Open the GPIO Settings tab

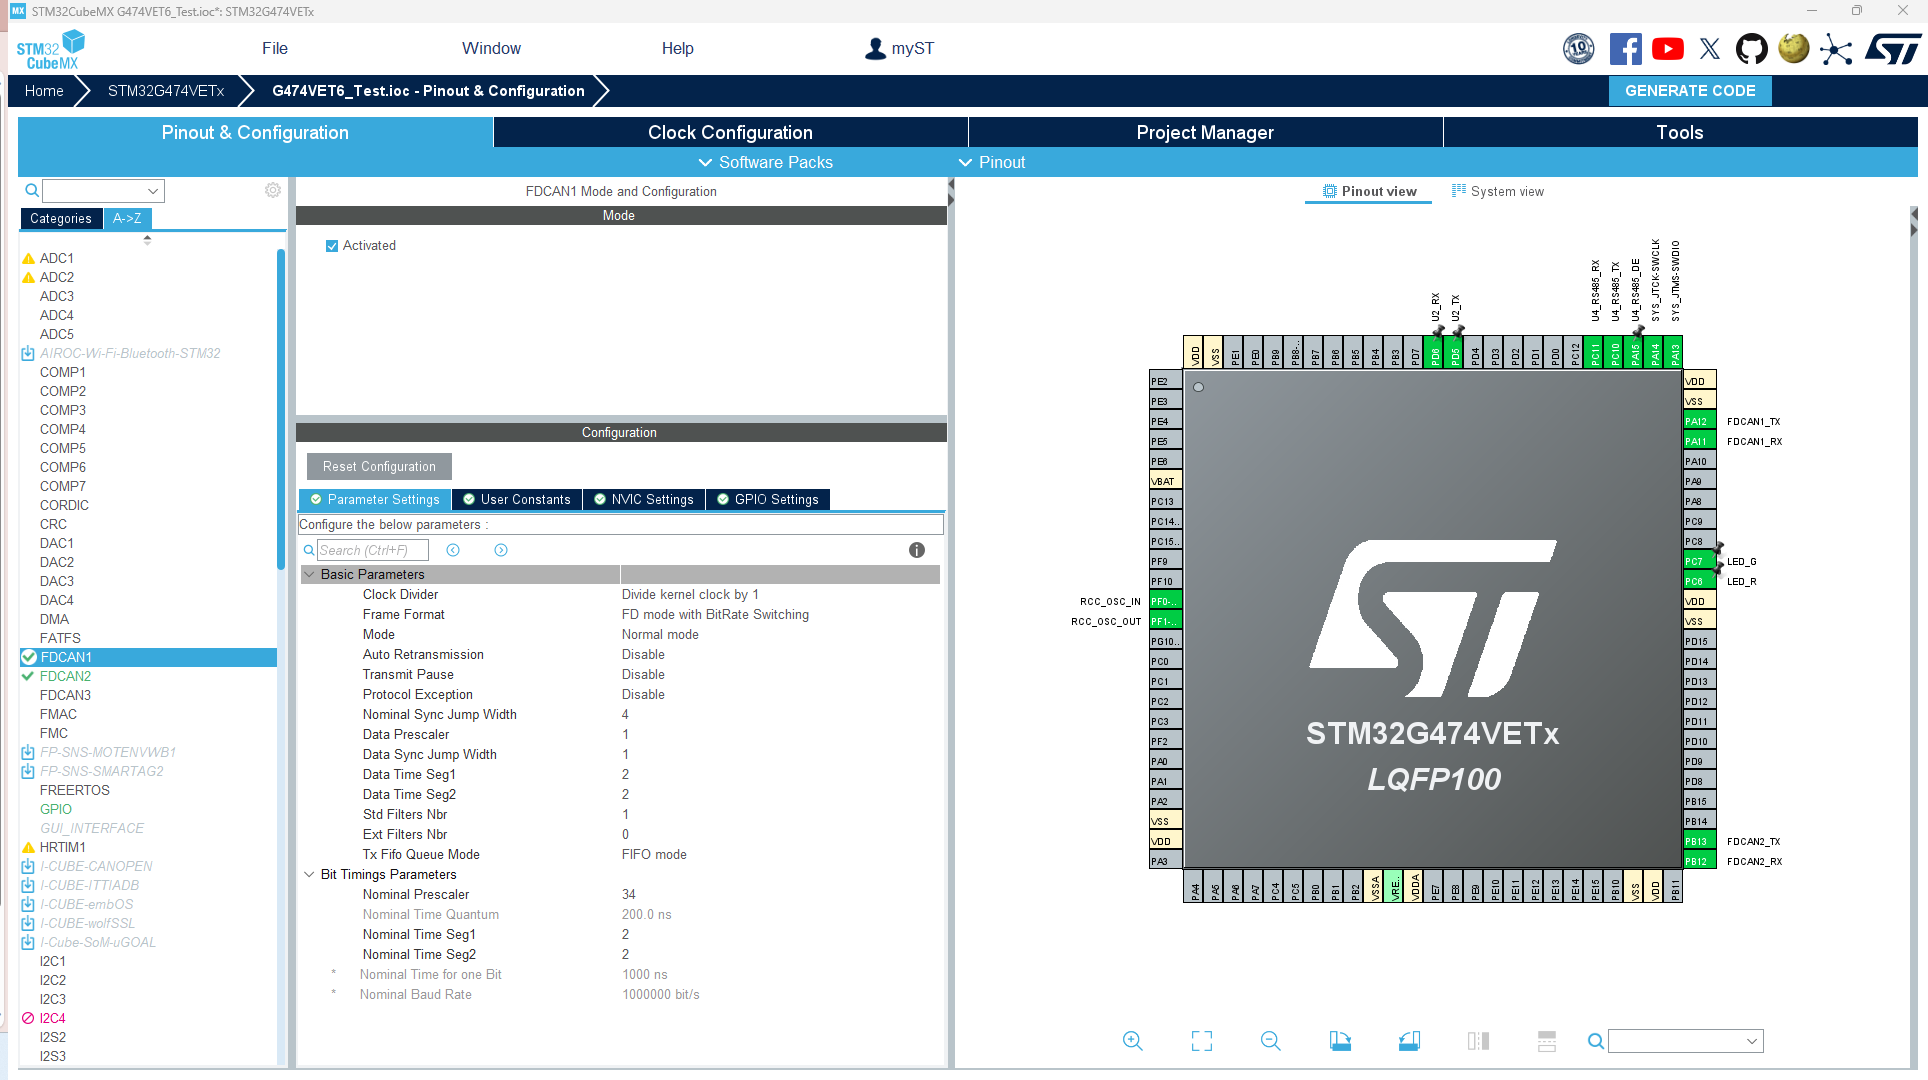pyautogui.click(x=768, y=500)
